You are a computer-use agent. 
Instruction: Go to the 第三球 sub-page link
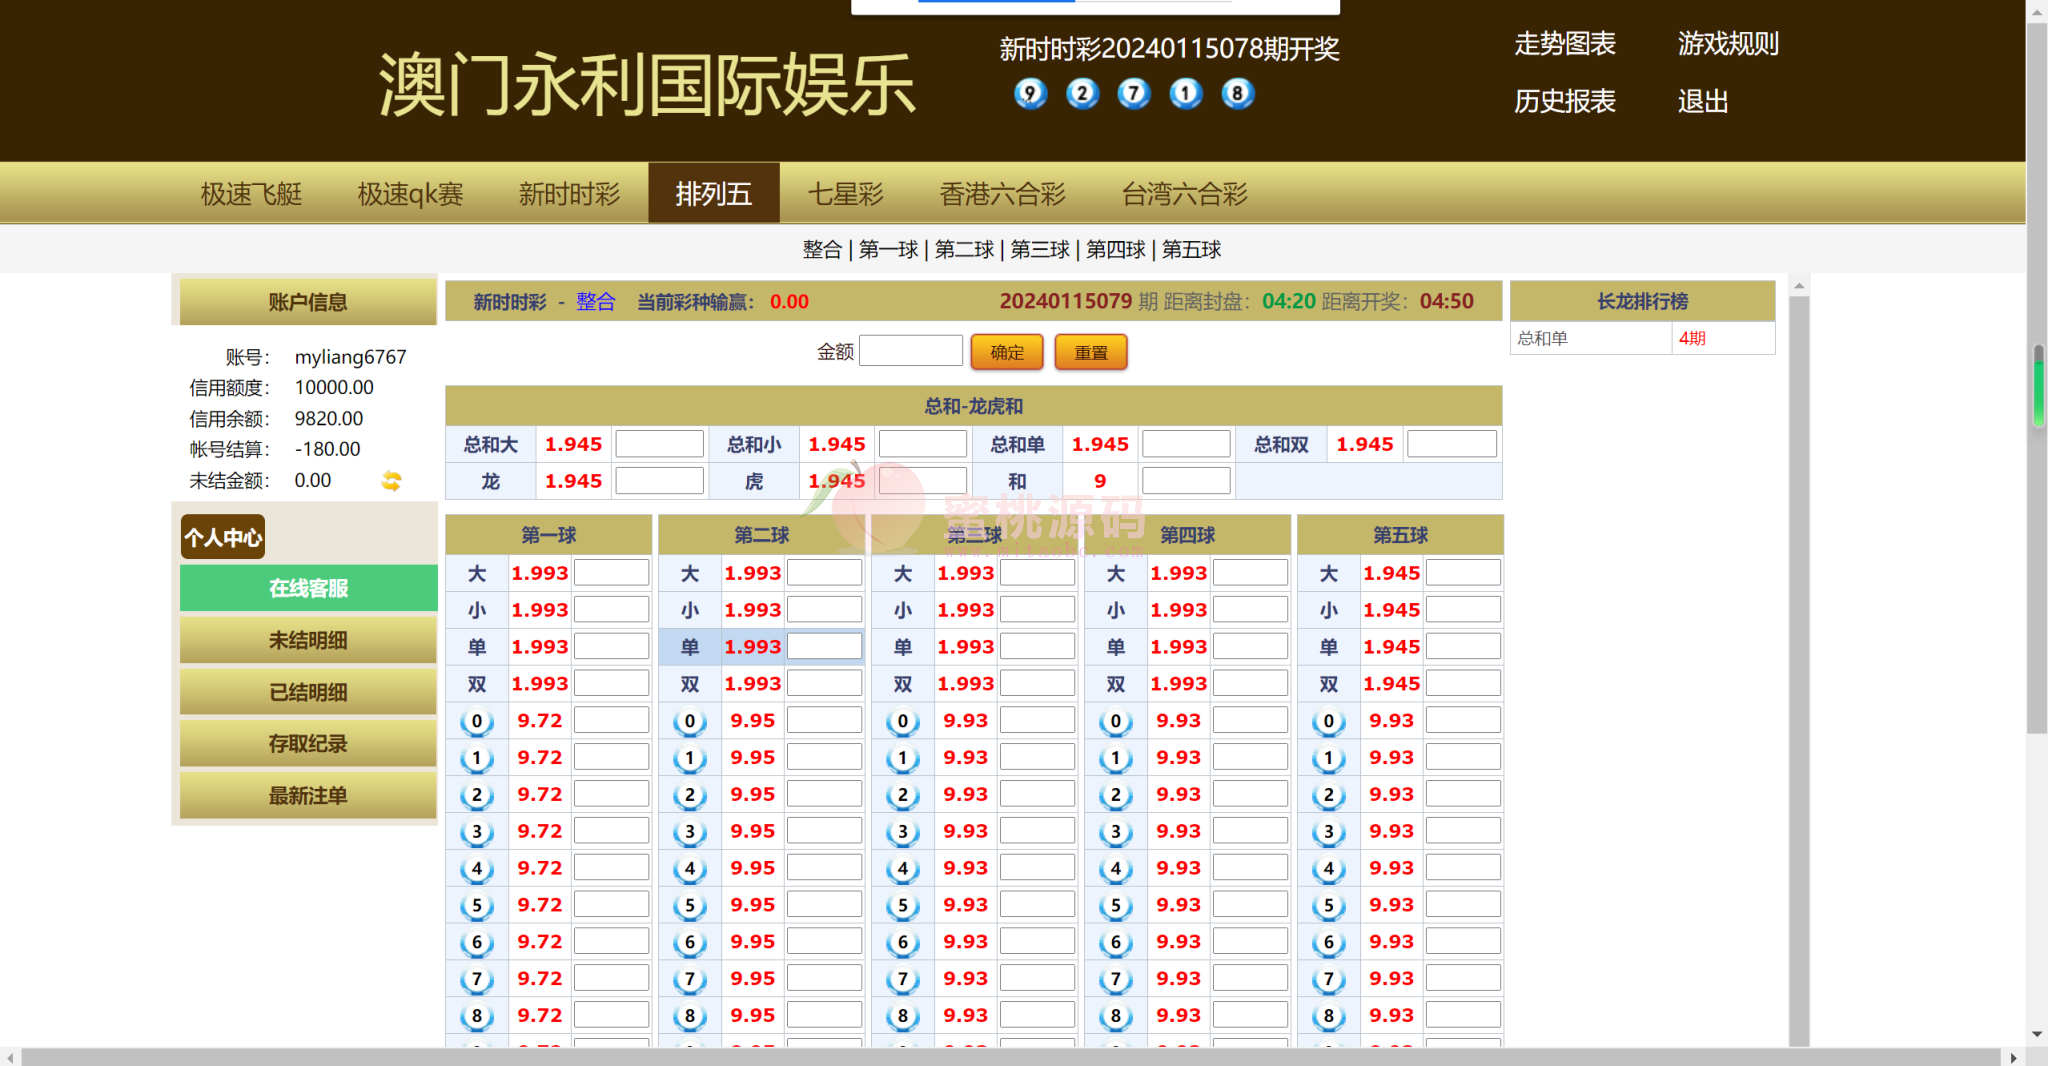point(1040,250)
